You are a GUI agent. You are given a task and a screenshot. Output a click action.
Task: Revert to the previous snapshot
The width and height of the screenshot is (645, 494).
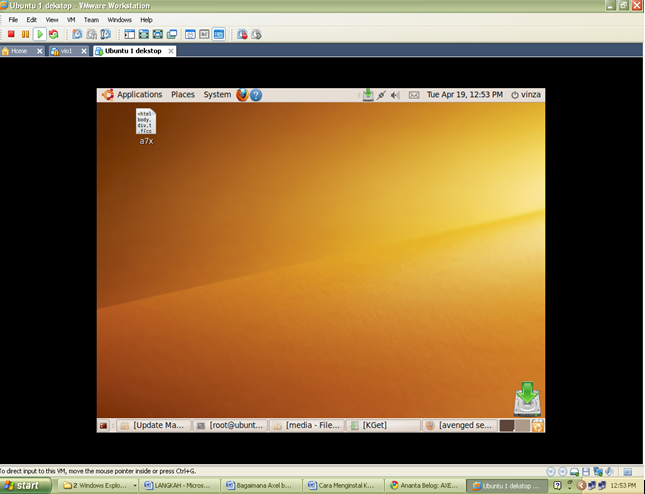point(91,34)
